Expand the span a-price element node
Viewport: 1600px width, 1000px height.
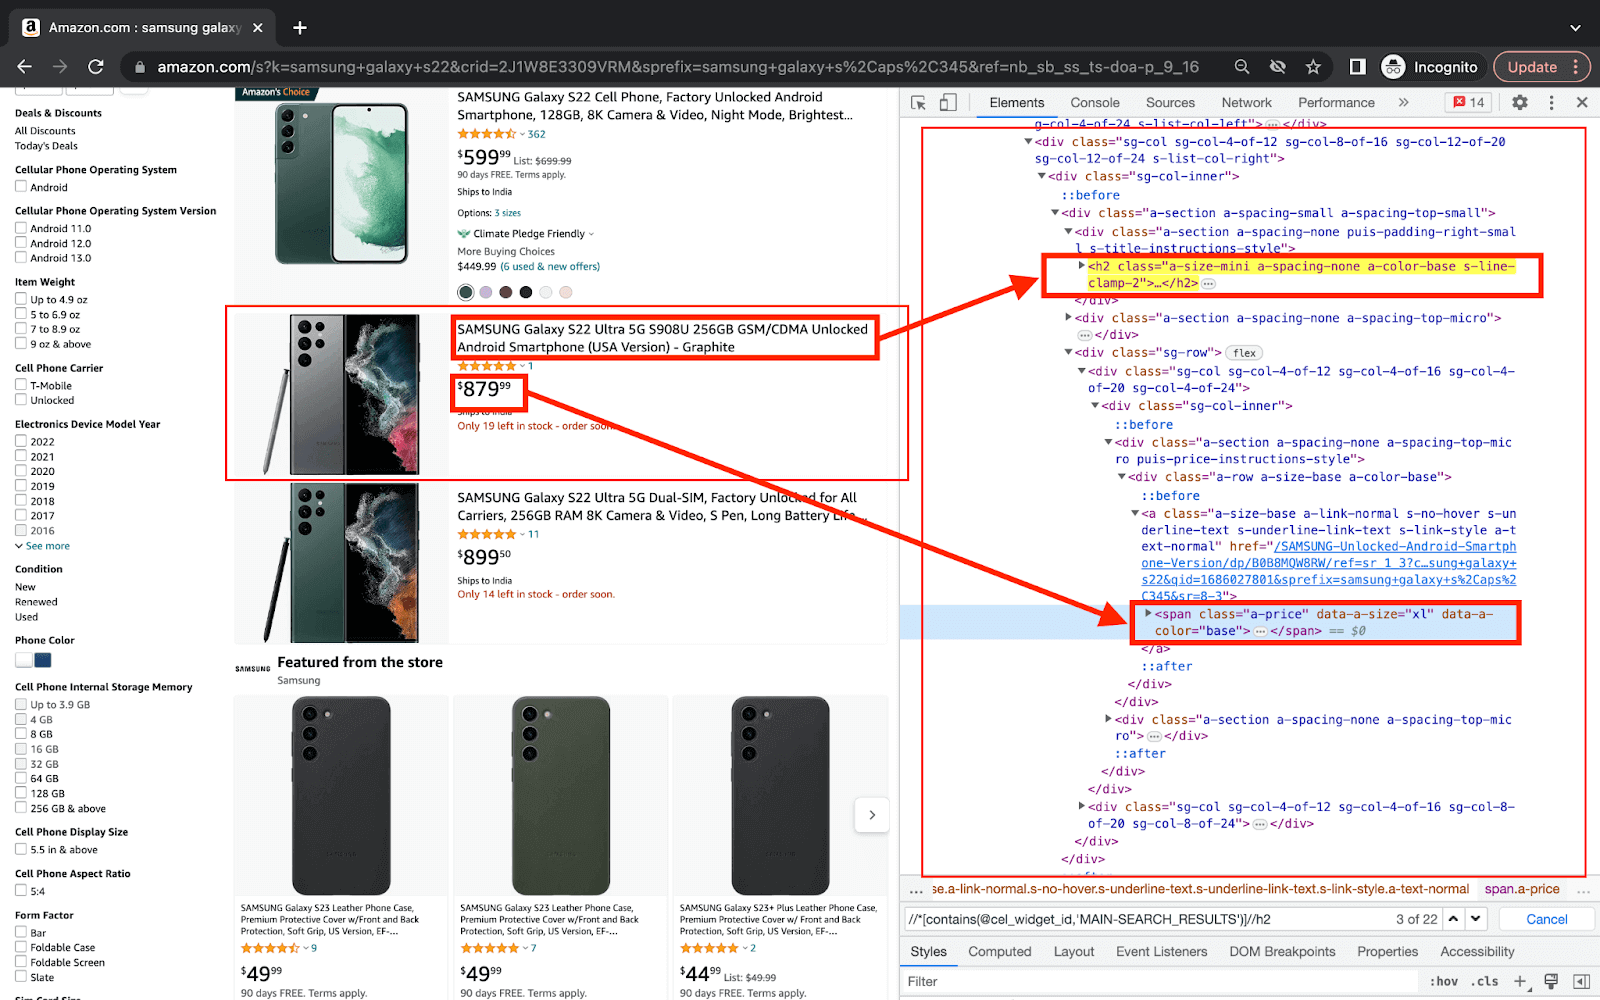click(x=1148, y=614)
